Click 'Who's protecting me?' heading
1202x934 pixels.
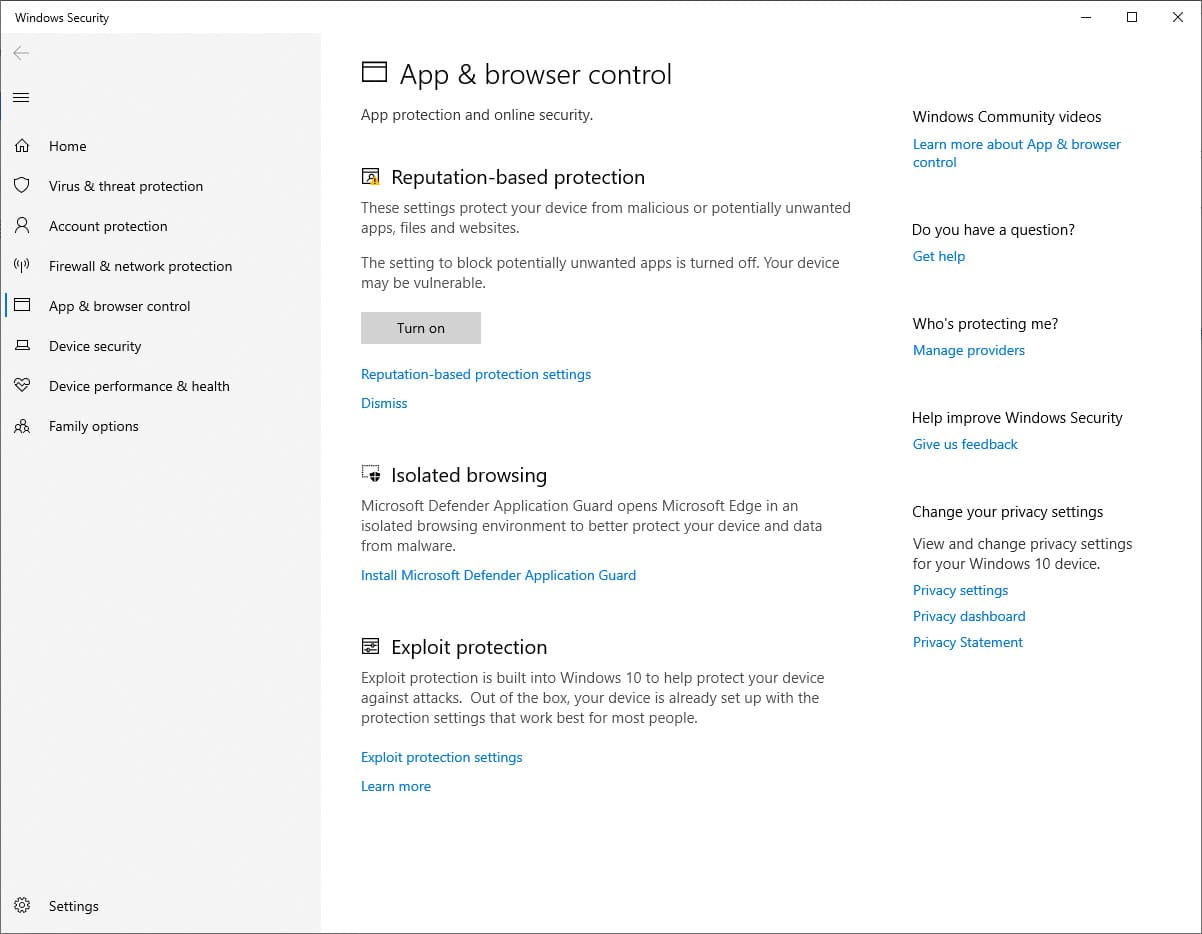pyautogui.click(x=985, y=324)
